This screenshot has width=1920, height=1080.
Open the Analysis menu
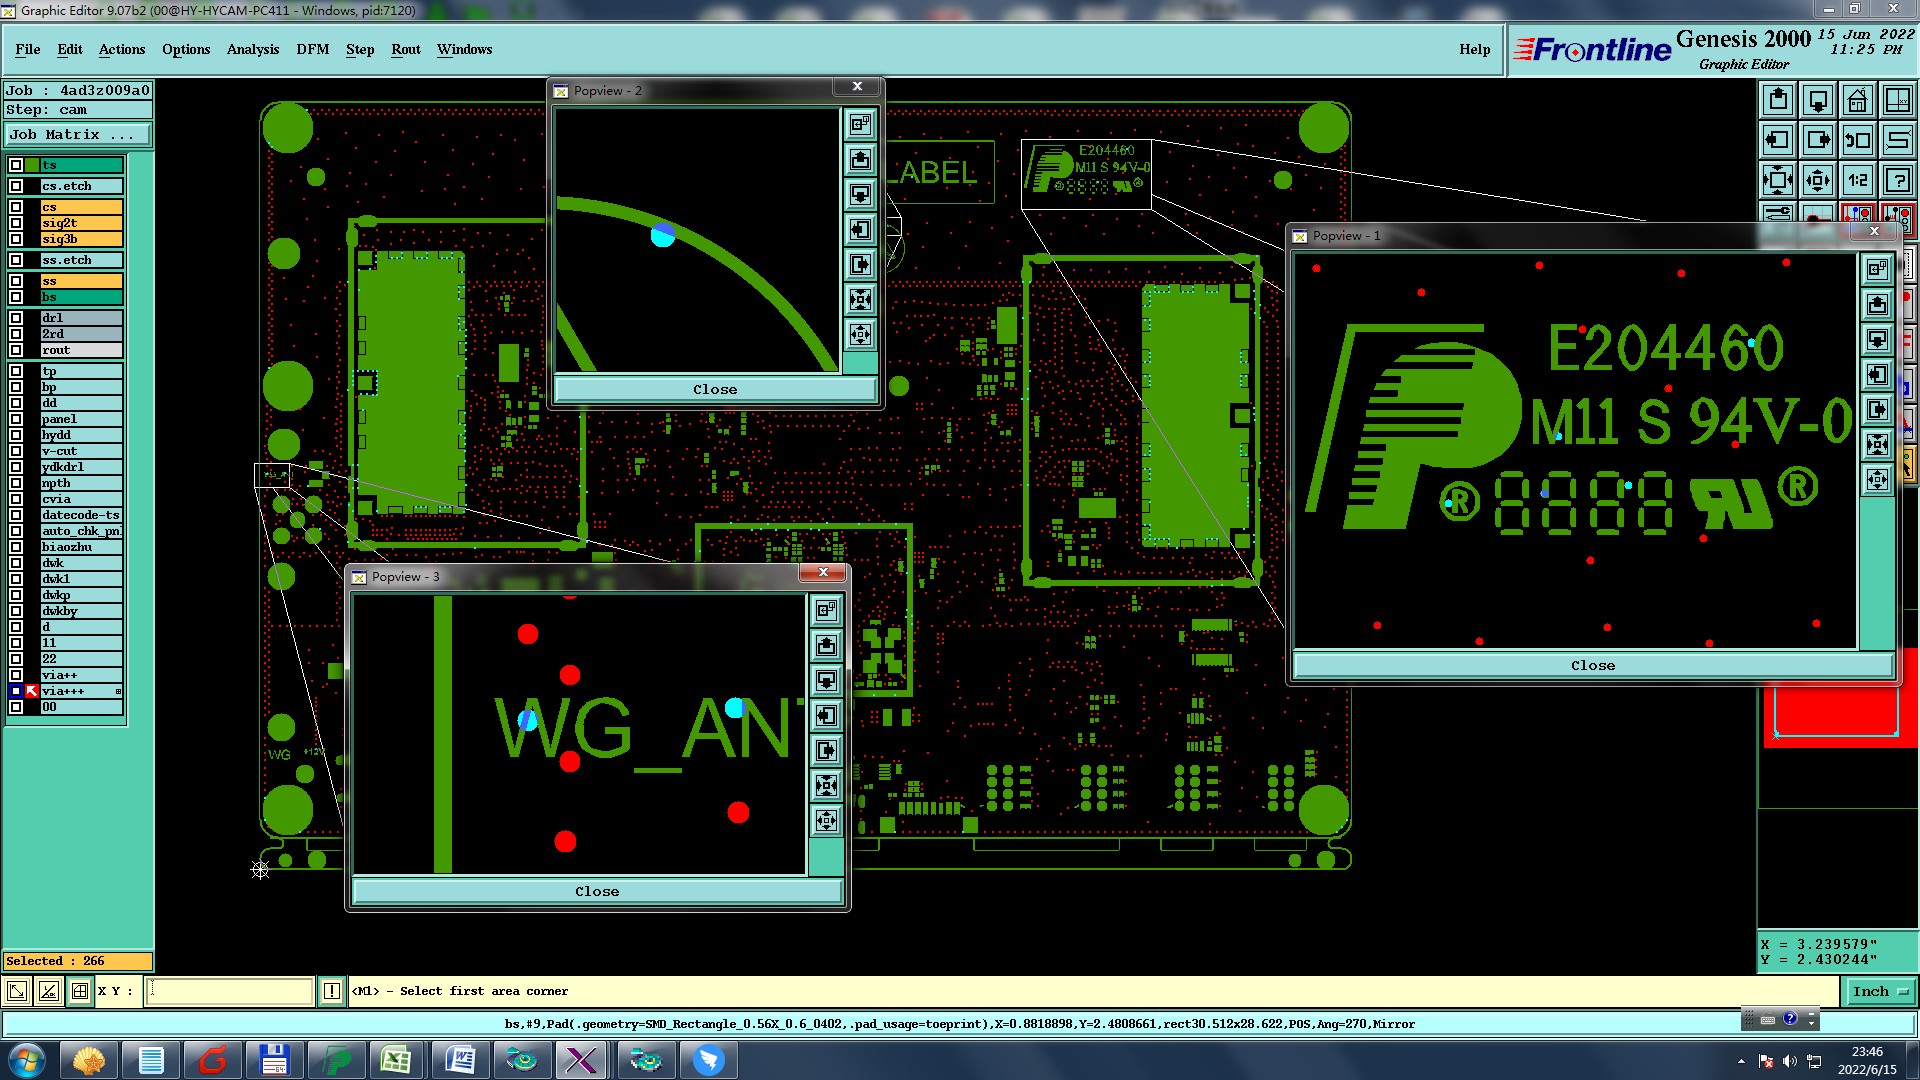[252, 49]
